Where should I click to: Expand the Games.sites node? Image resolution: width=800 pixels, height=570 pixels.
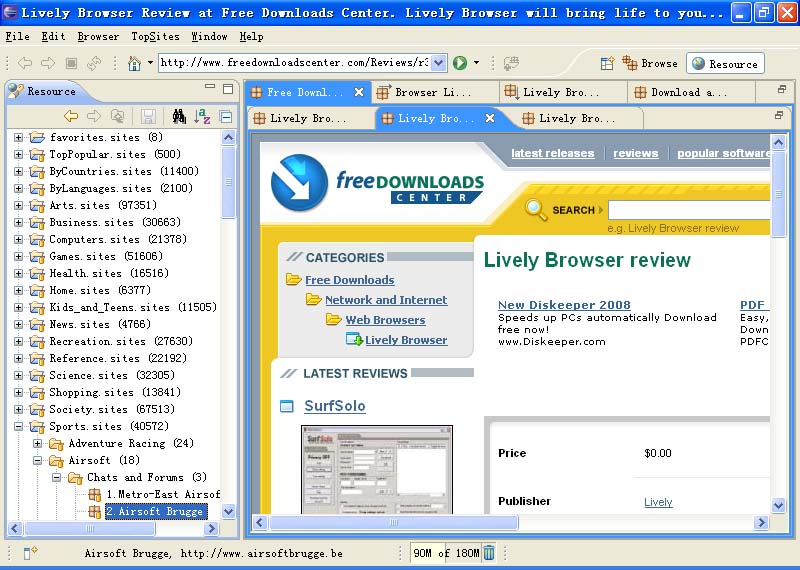(18, 256)
